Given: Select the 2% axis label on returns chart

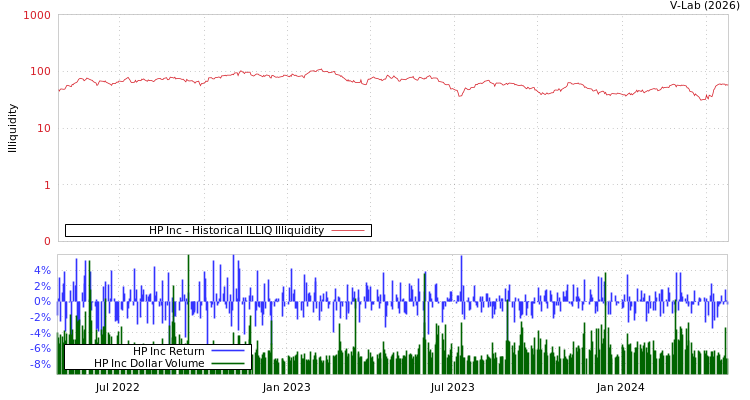Looking at the screenshot, I should coord(42,286).
